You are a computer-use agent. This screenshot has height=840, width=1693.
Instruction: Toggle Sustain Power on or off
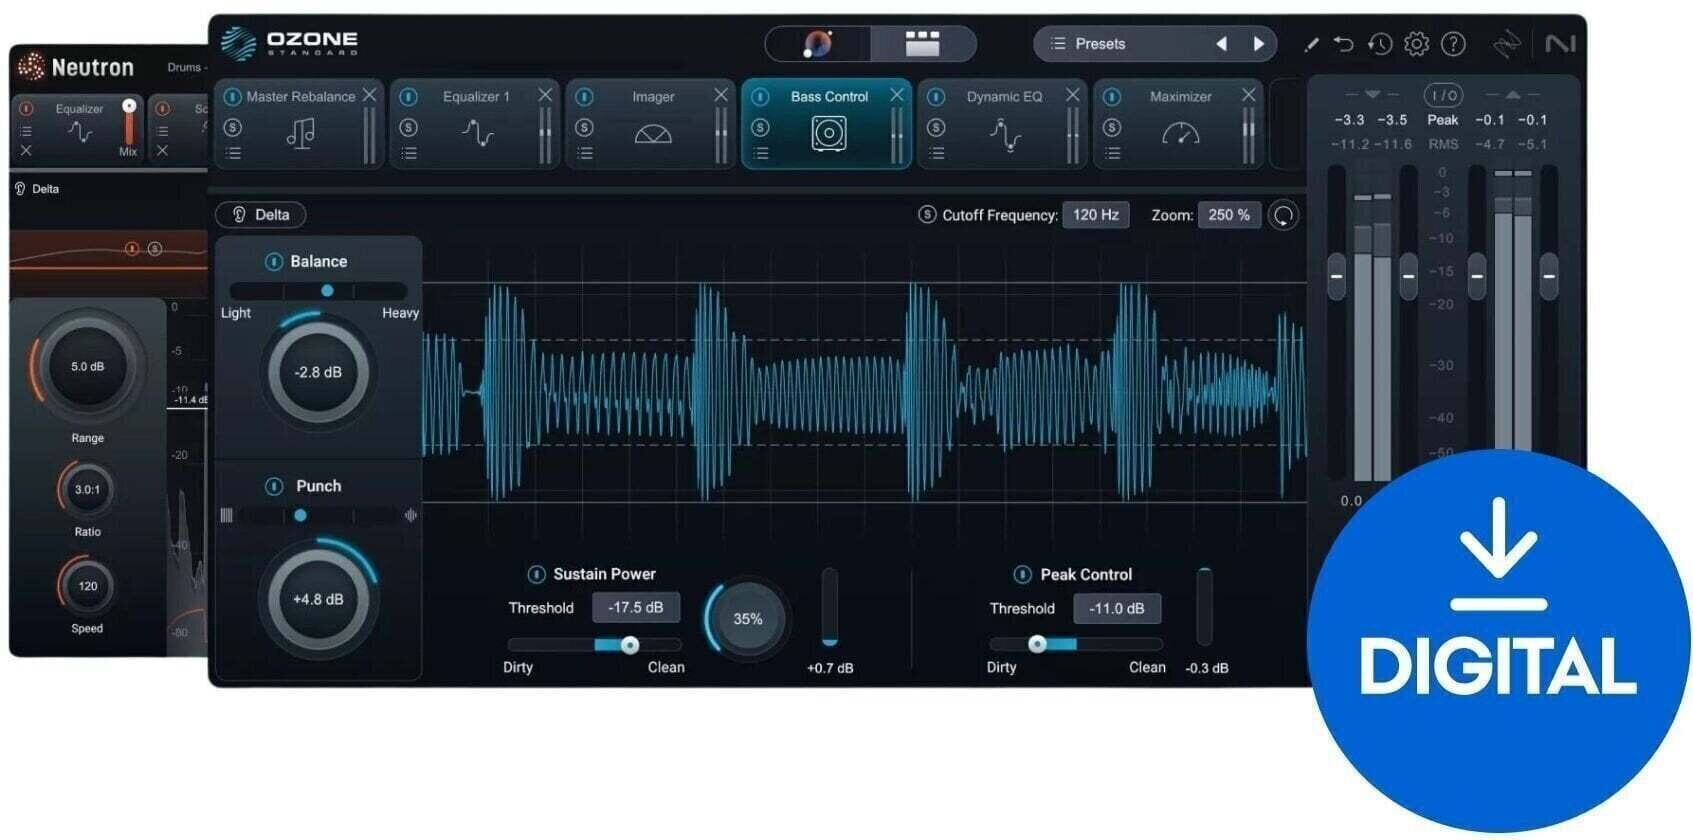point(536,574)
